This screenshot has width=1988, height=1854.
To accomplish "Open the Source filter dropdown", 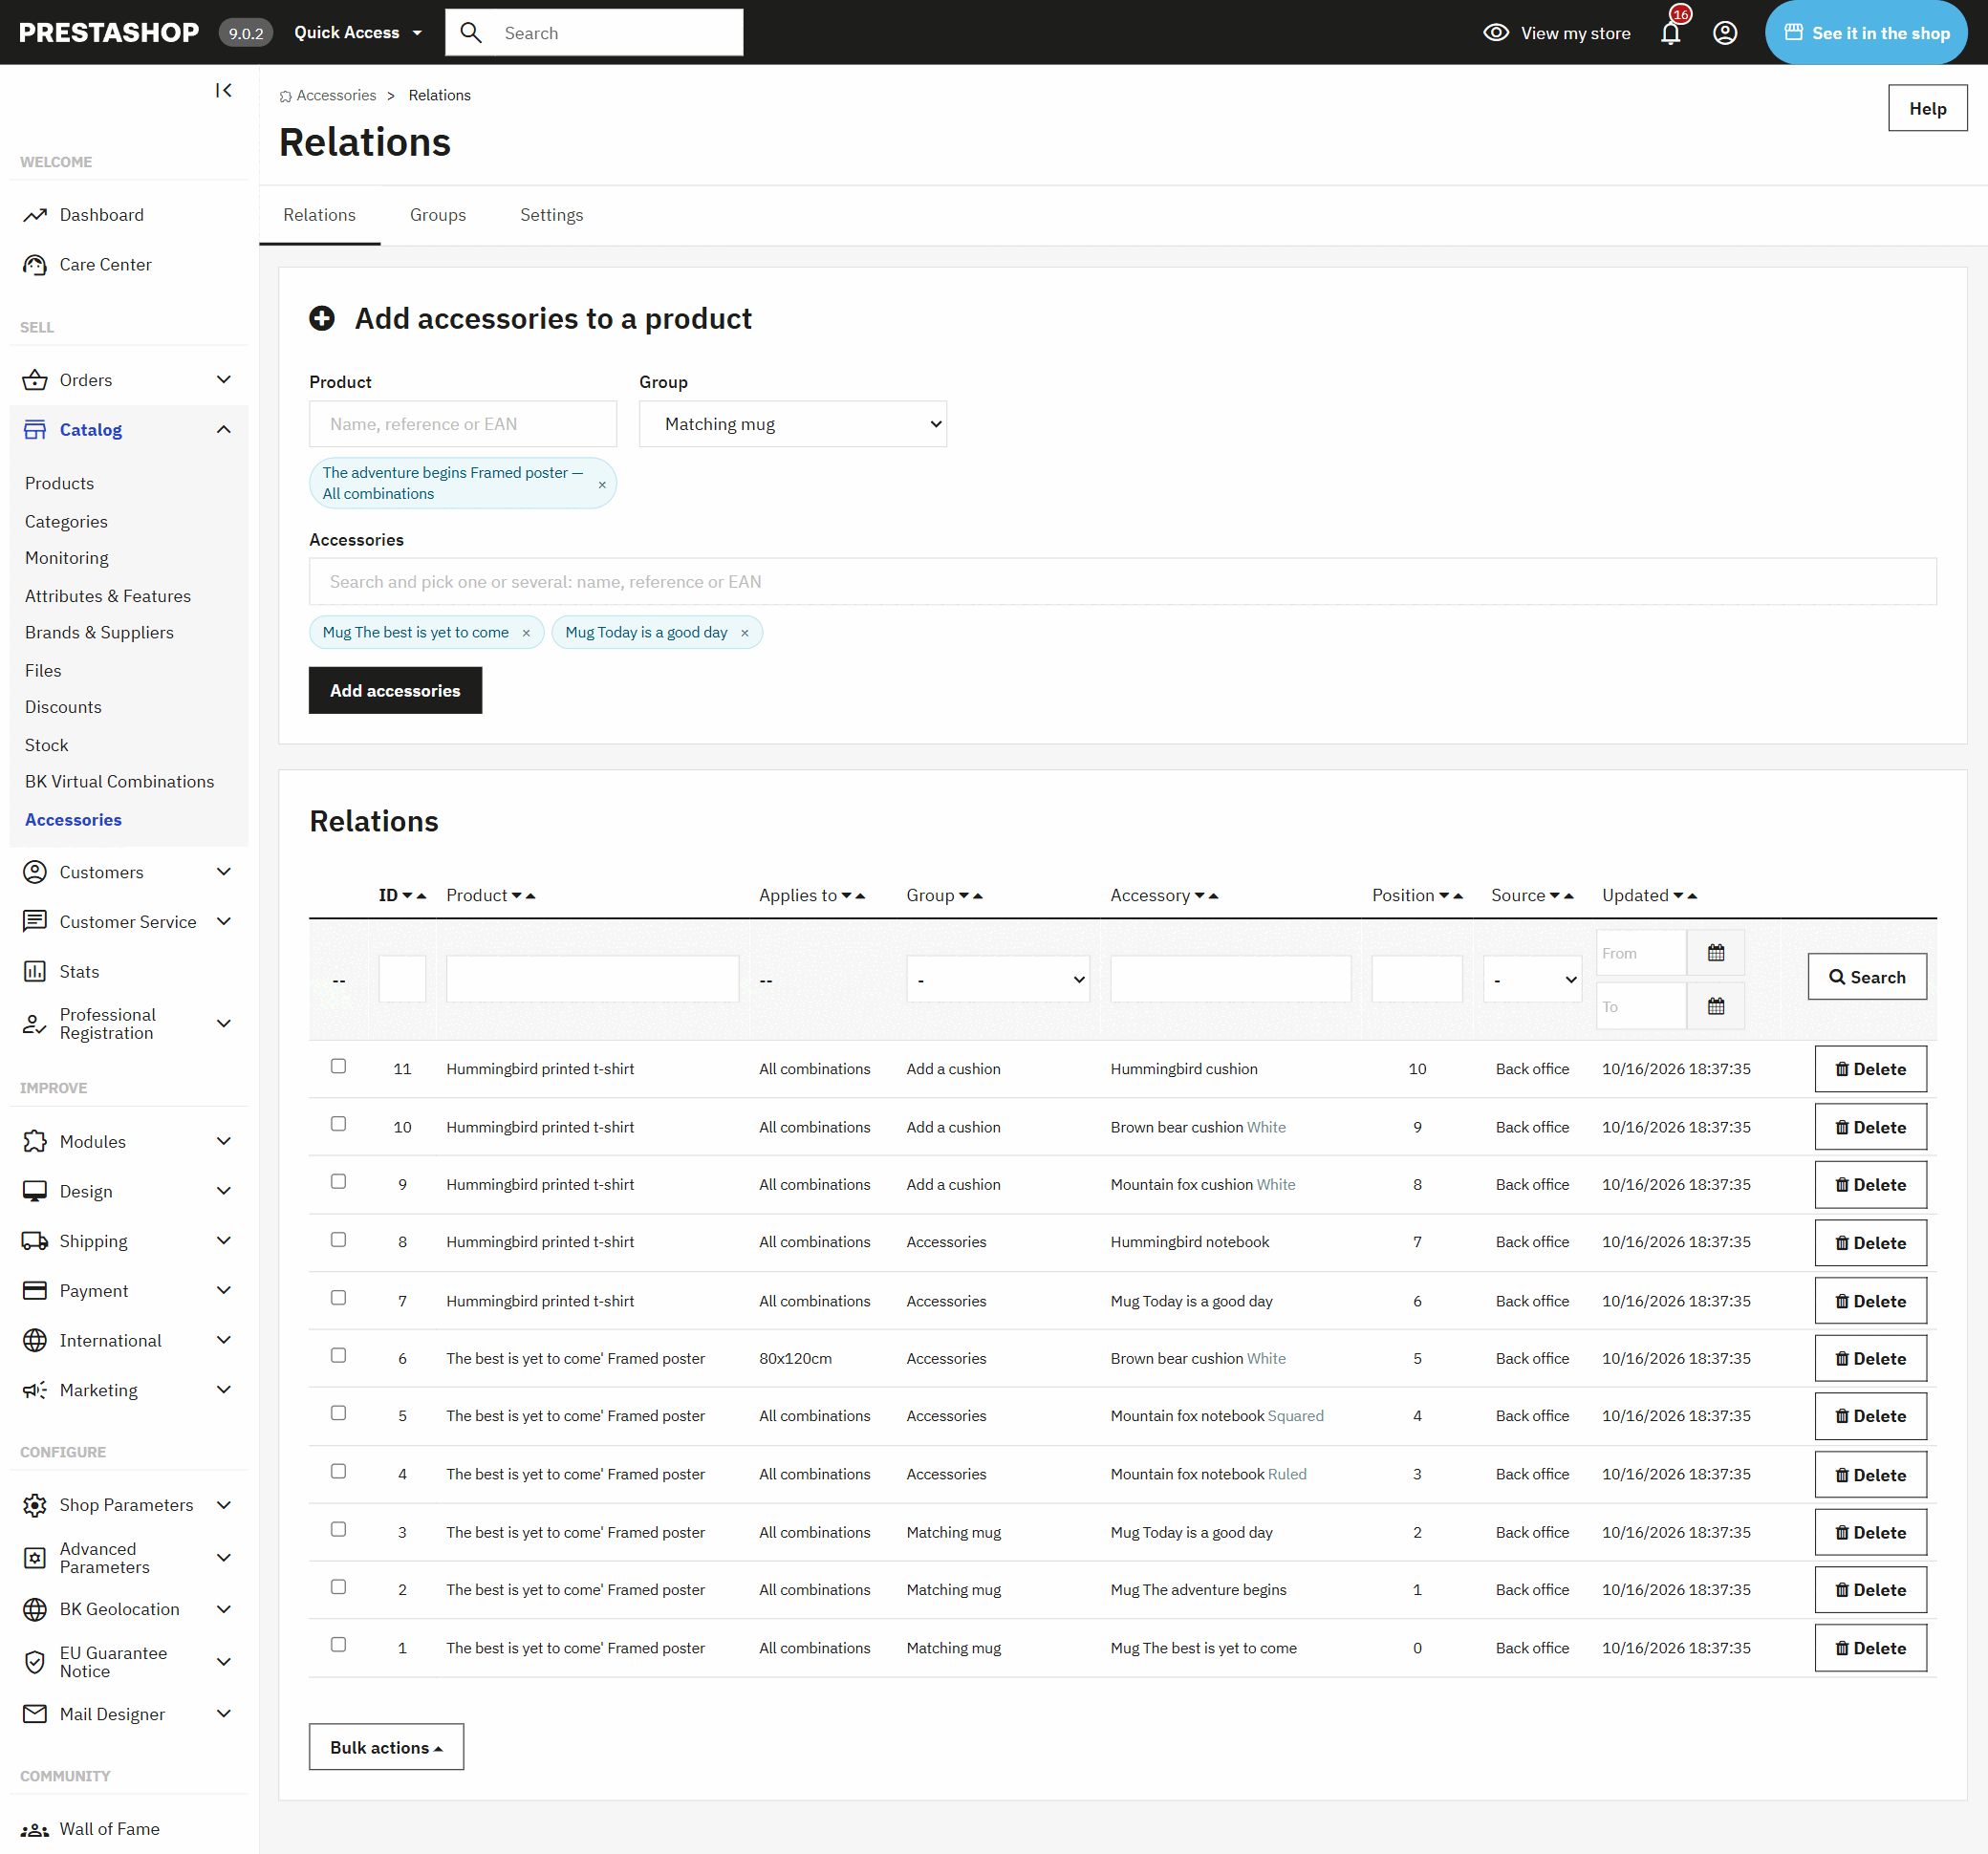I will tap(1531, 979).
